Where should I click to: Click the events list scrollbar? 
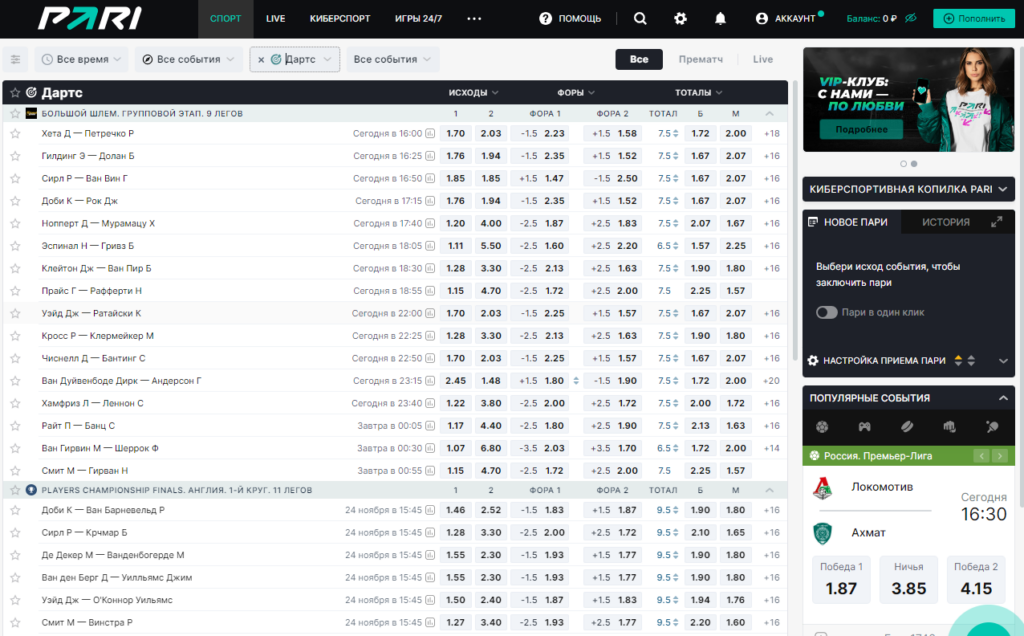(x=795, y=222)
